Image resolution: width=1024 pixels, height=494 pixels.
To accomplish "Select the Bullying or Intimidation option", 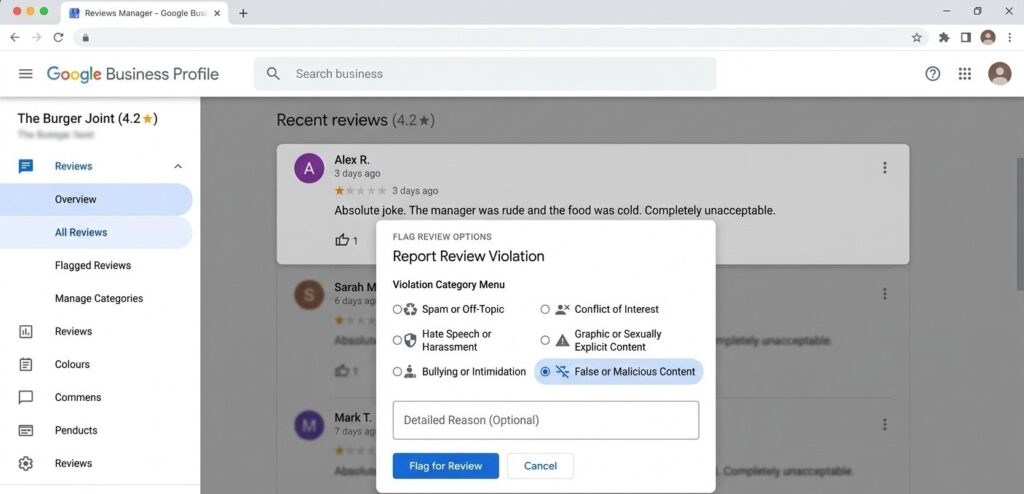I will (x=397, y=372).
